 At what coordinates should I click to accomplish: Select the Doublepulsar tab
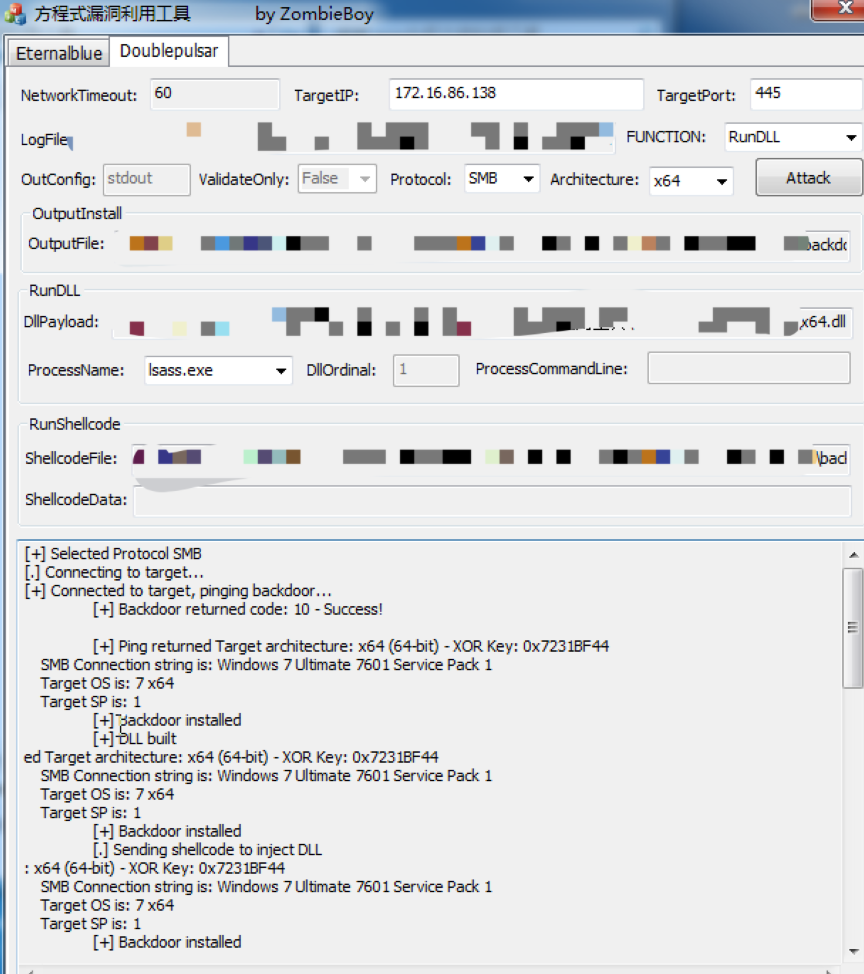click(x=169, y=51)
